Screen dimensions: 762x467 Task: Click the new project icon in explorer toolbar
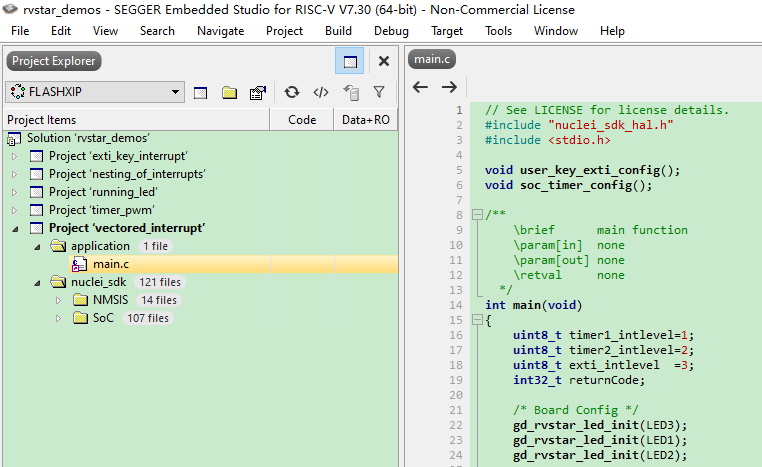click(200, 92)
